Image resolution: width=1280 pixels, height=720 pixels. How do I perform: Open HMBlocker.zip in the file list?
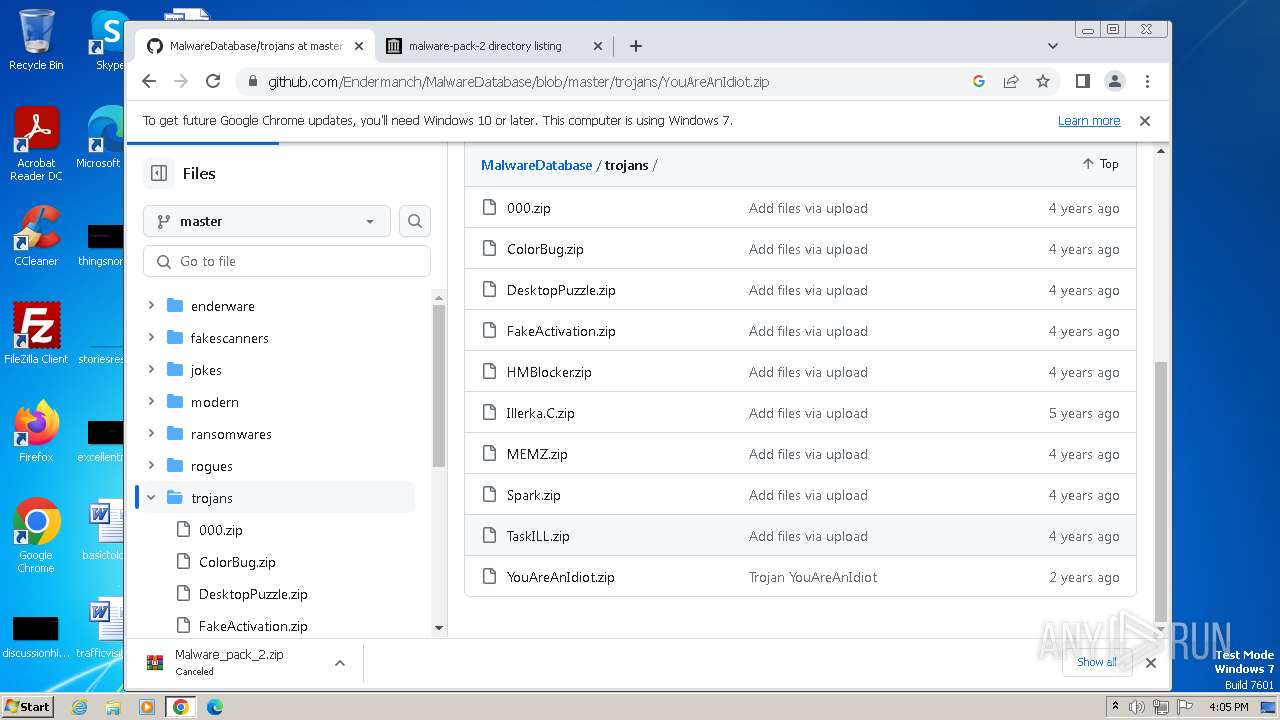(x=549, y=372)
